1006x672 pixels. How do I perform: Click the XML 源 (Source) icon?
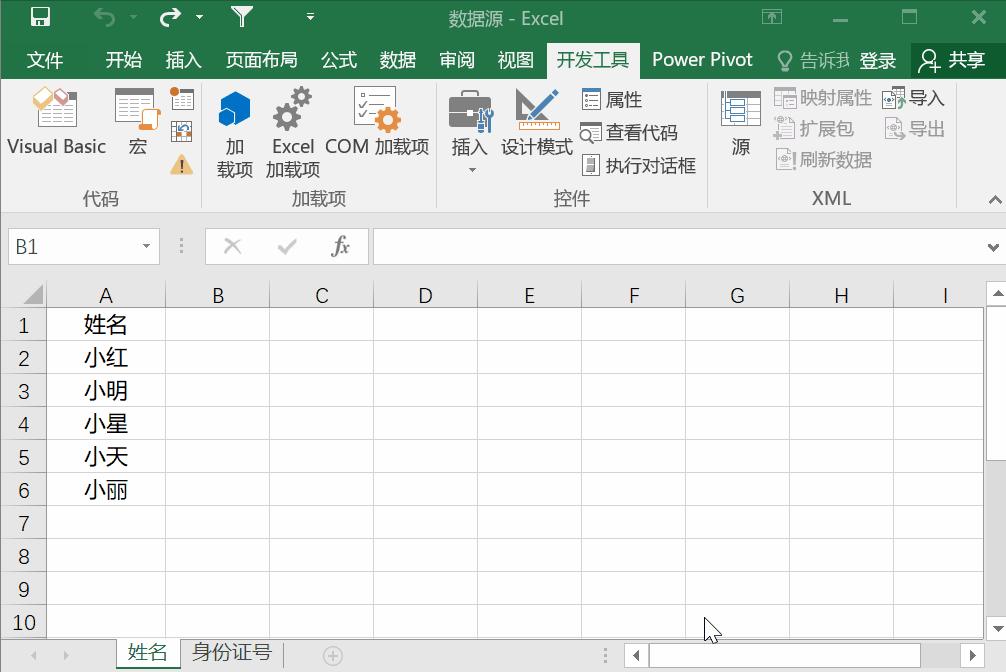740,125
